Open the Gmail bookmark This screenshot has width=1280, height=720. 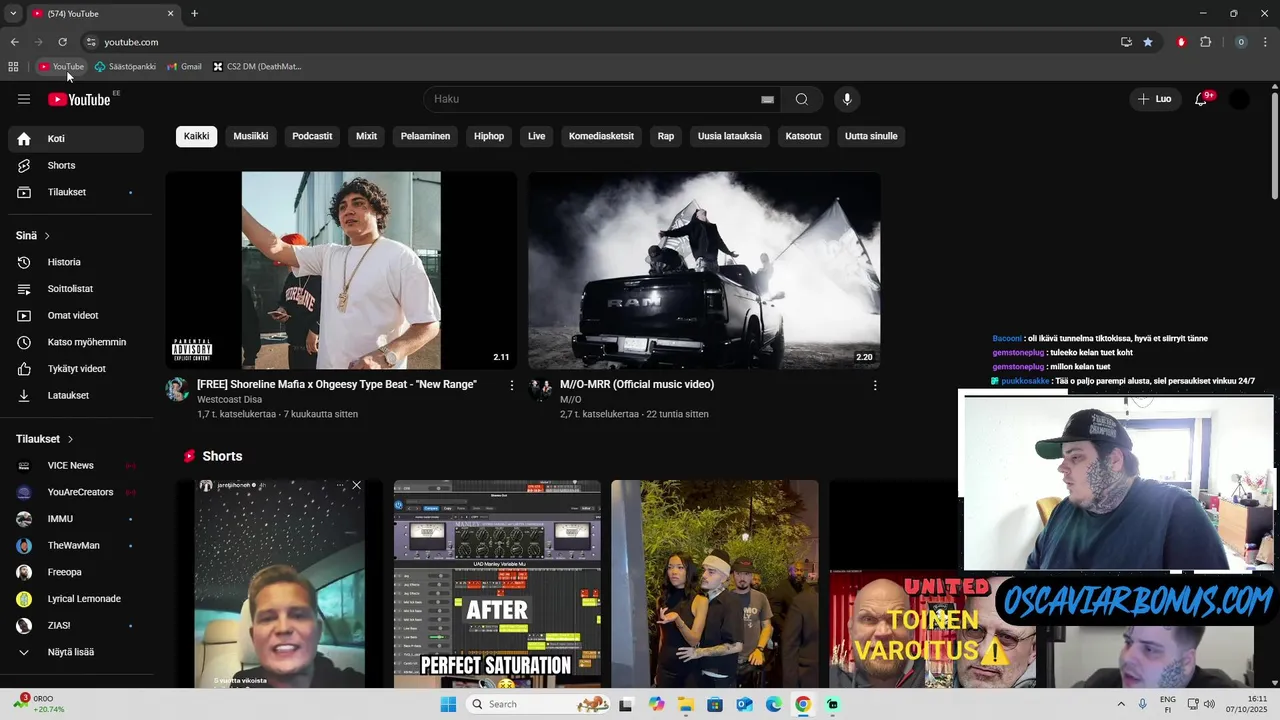(184, 67)
